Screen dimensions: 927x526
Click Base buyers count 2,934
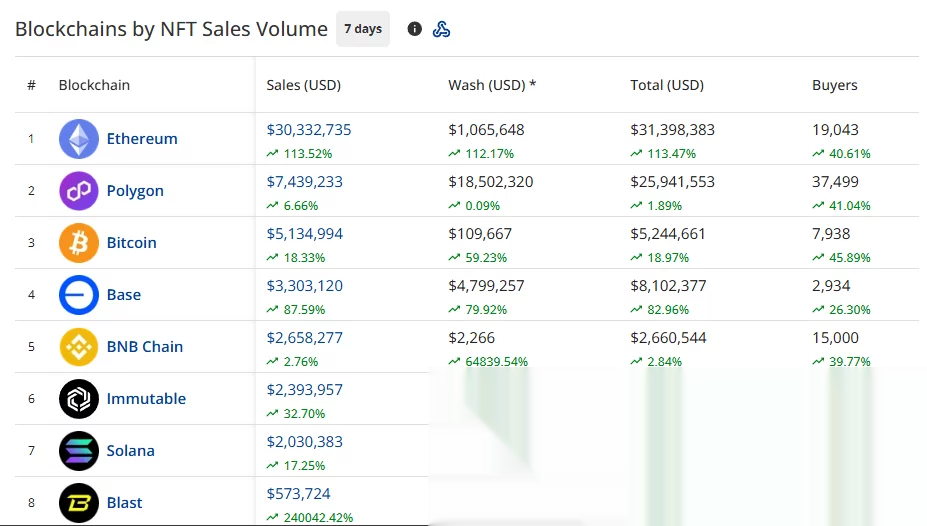pyautogui.click(x=831, y=286)
